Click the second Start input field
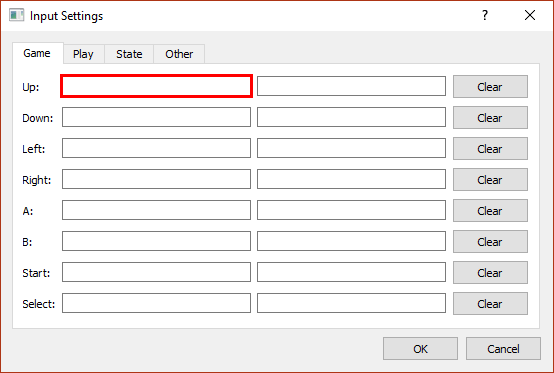 (x=351, y=272)
